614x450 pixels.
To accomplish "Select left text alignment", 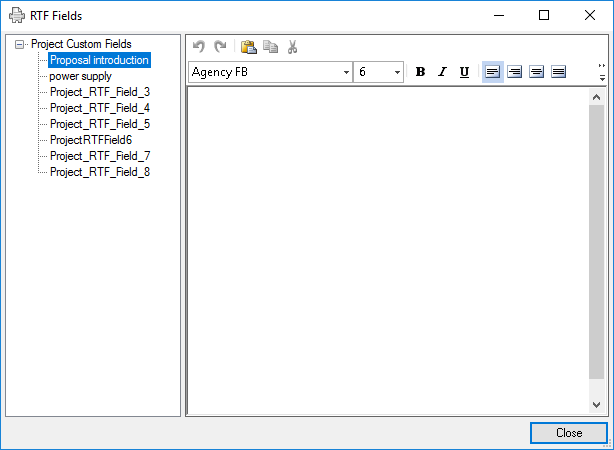I will click(492, 72).
